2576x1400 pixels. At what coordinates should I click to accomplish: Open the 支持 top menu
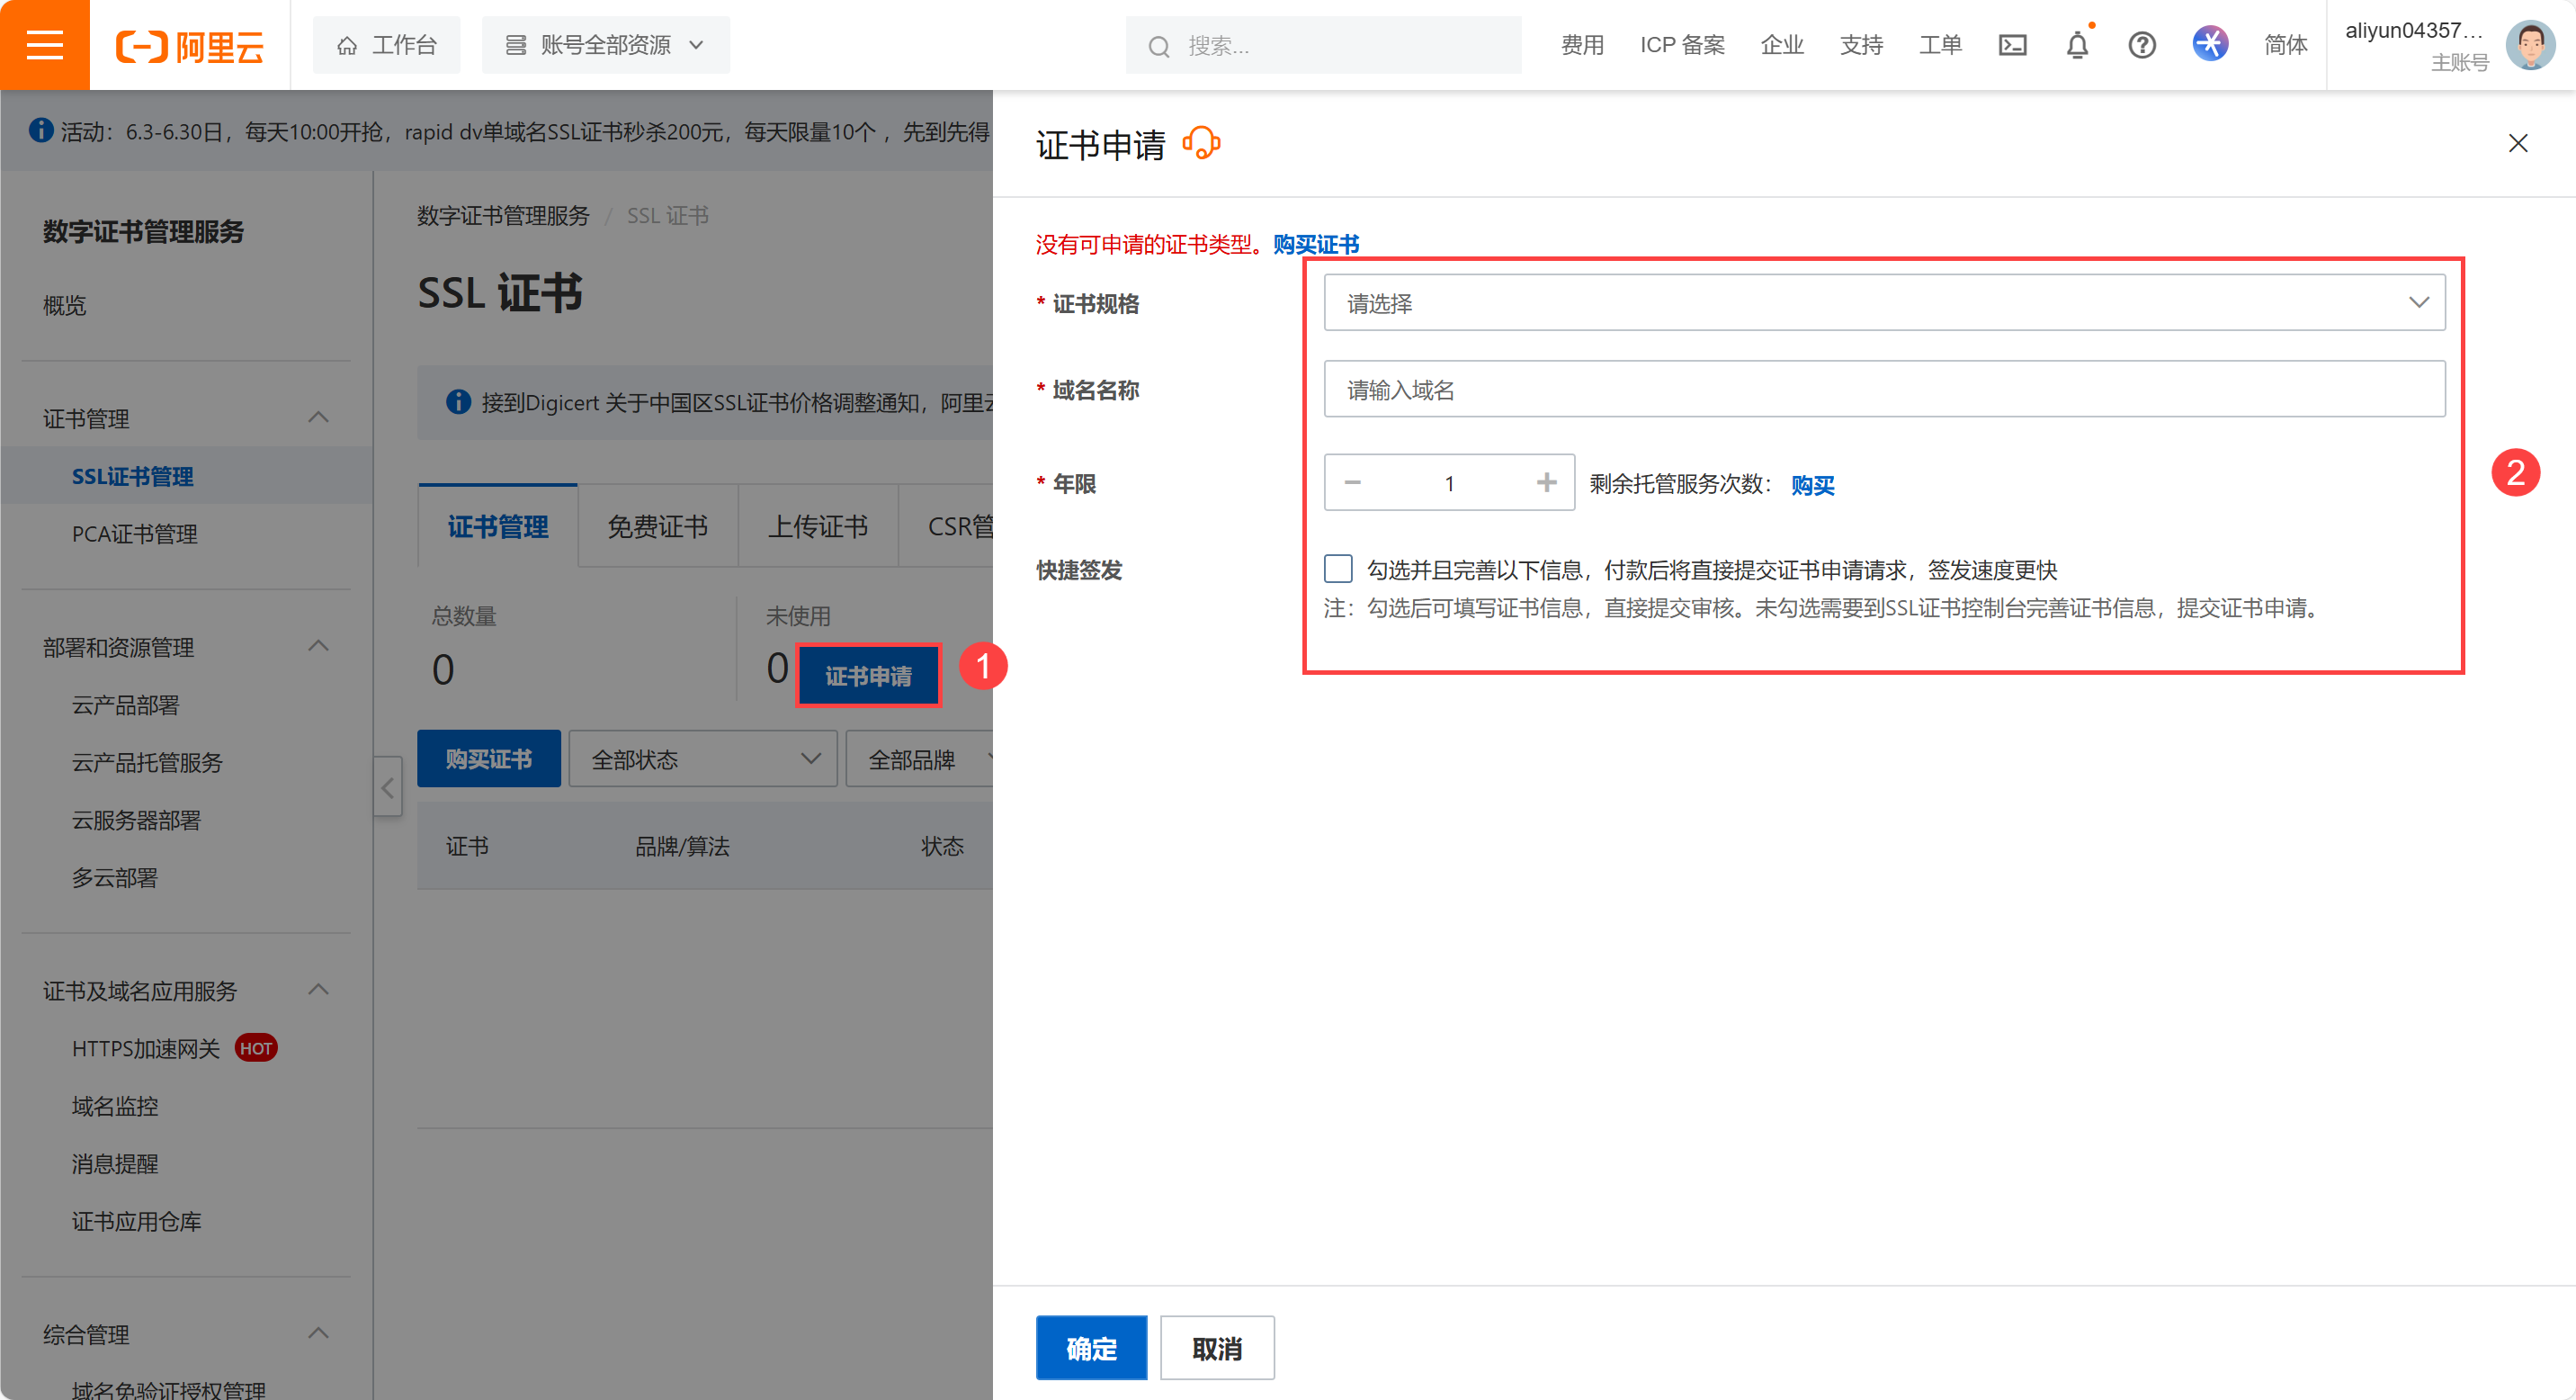(1861, 45)
